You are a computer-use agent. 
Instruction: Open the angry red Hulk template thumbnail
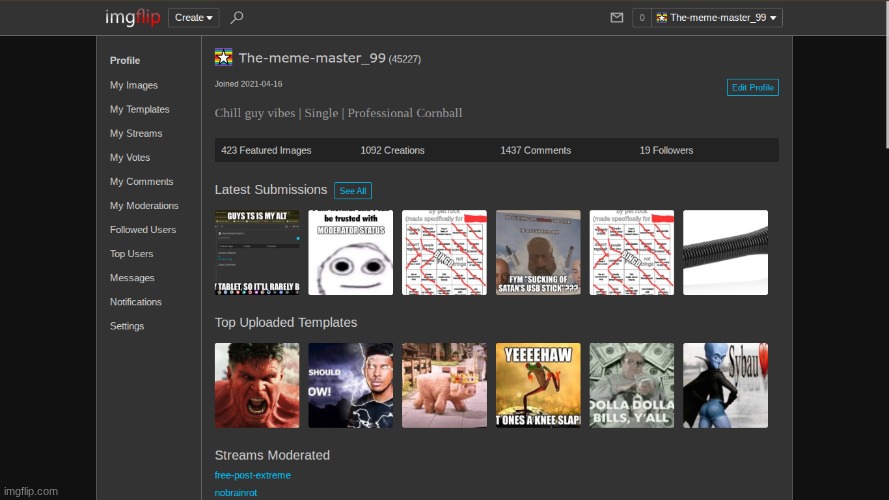(257, 385)
